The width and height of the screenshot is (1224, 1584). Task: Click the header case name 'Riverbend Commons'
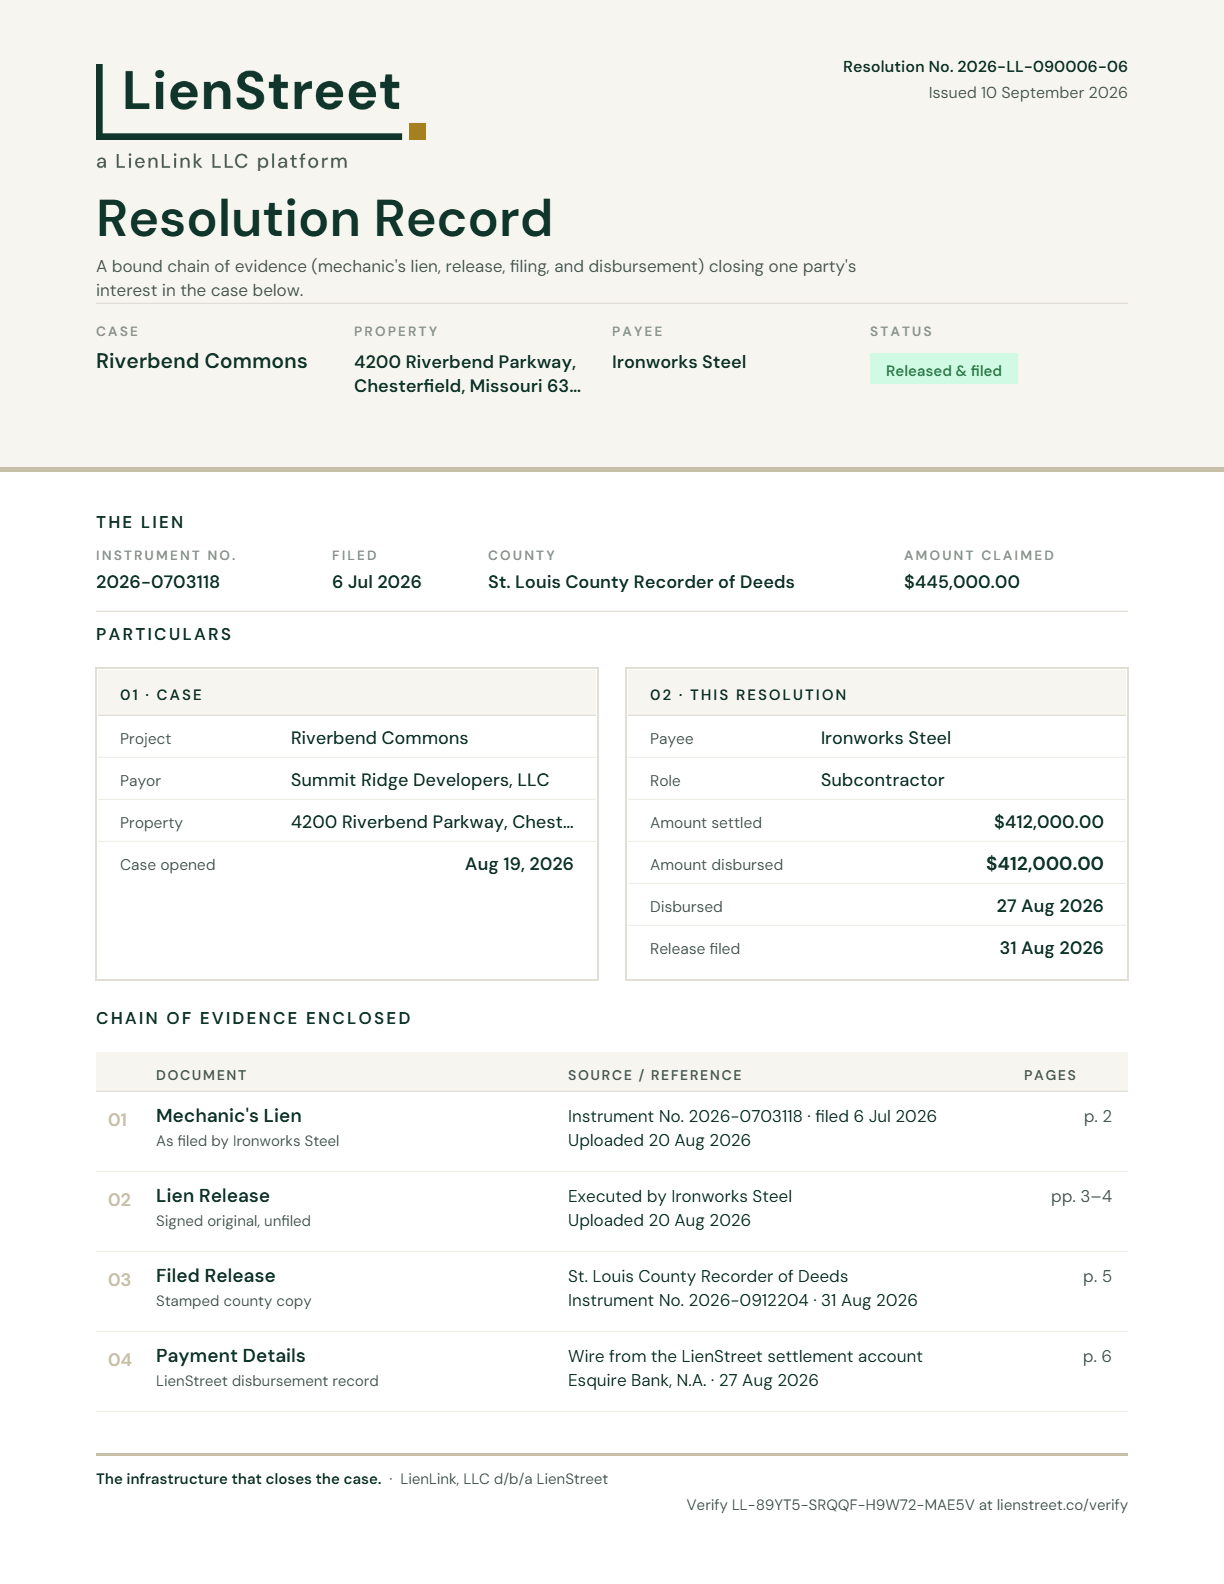click(x=202, y=361)
